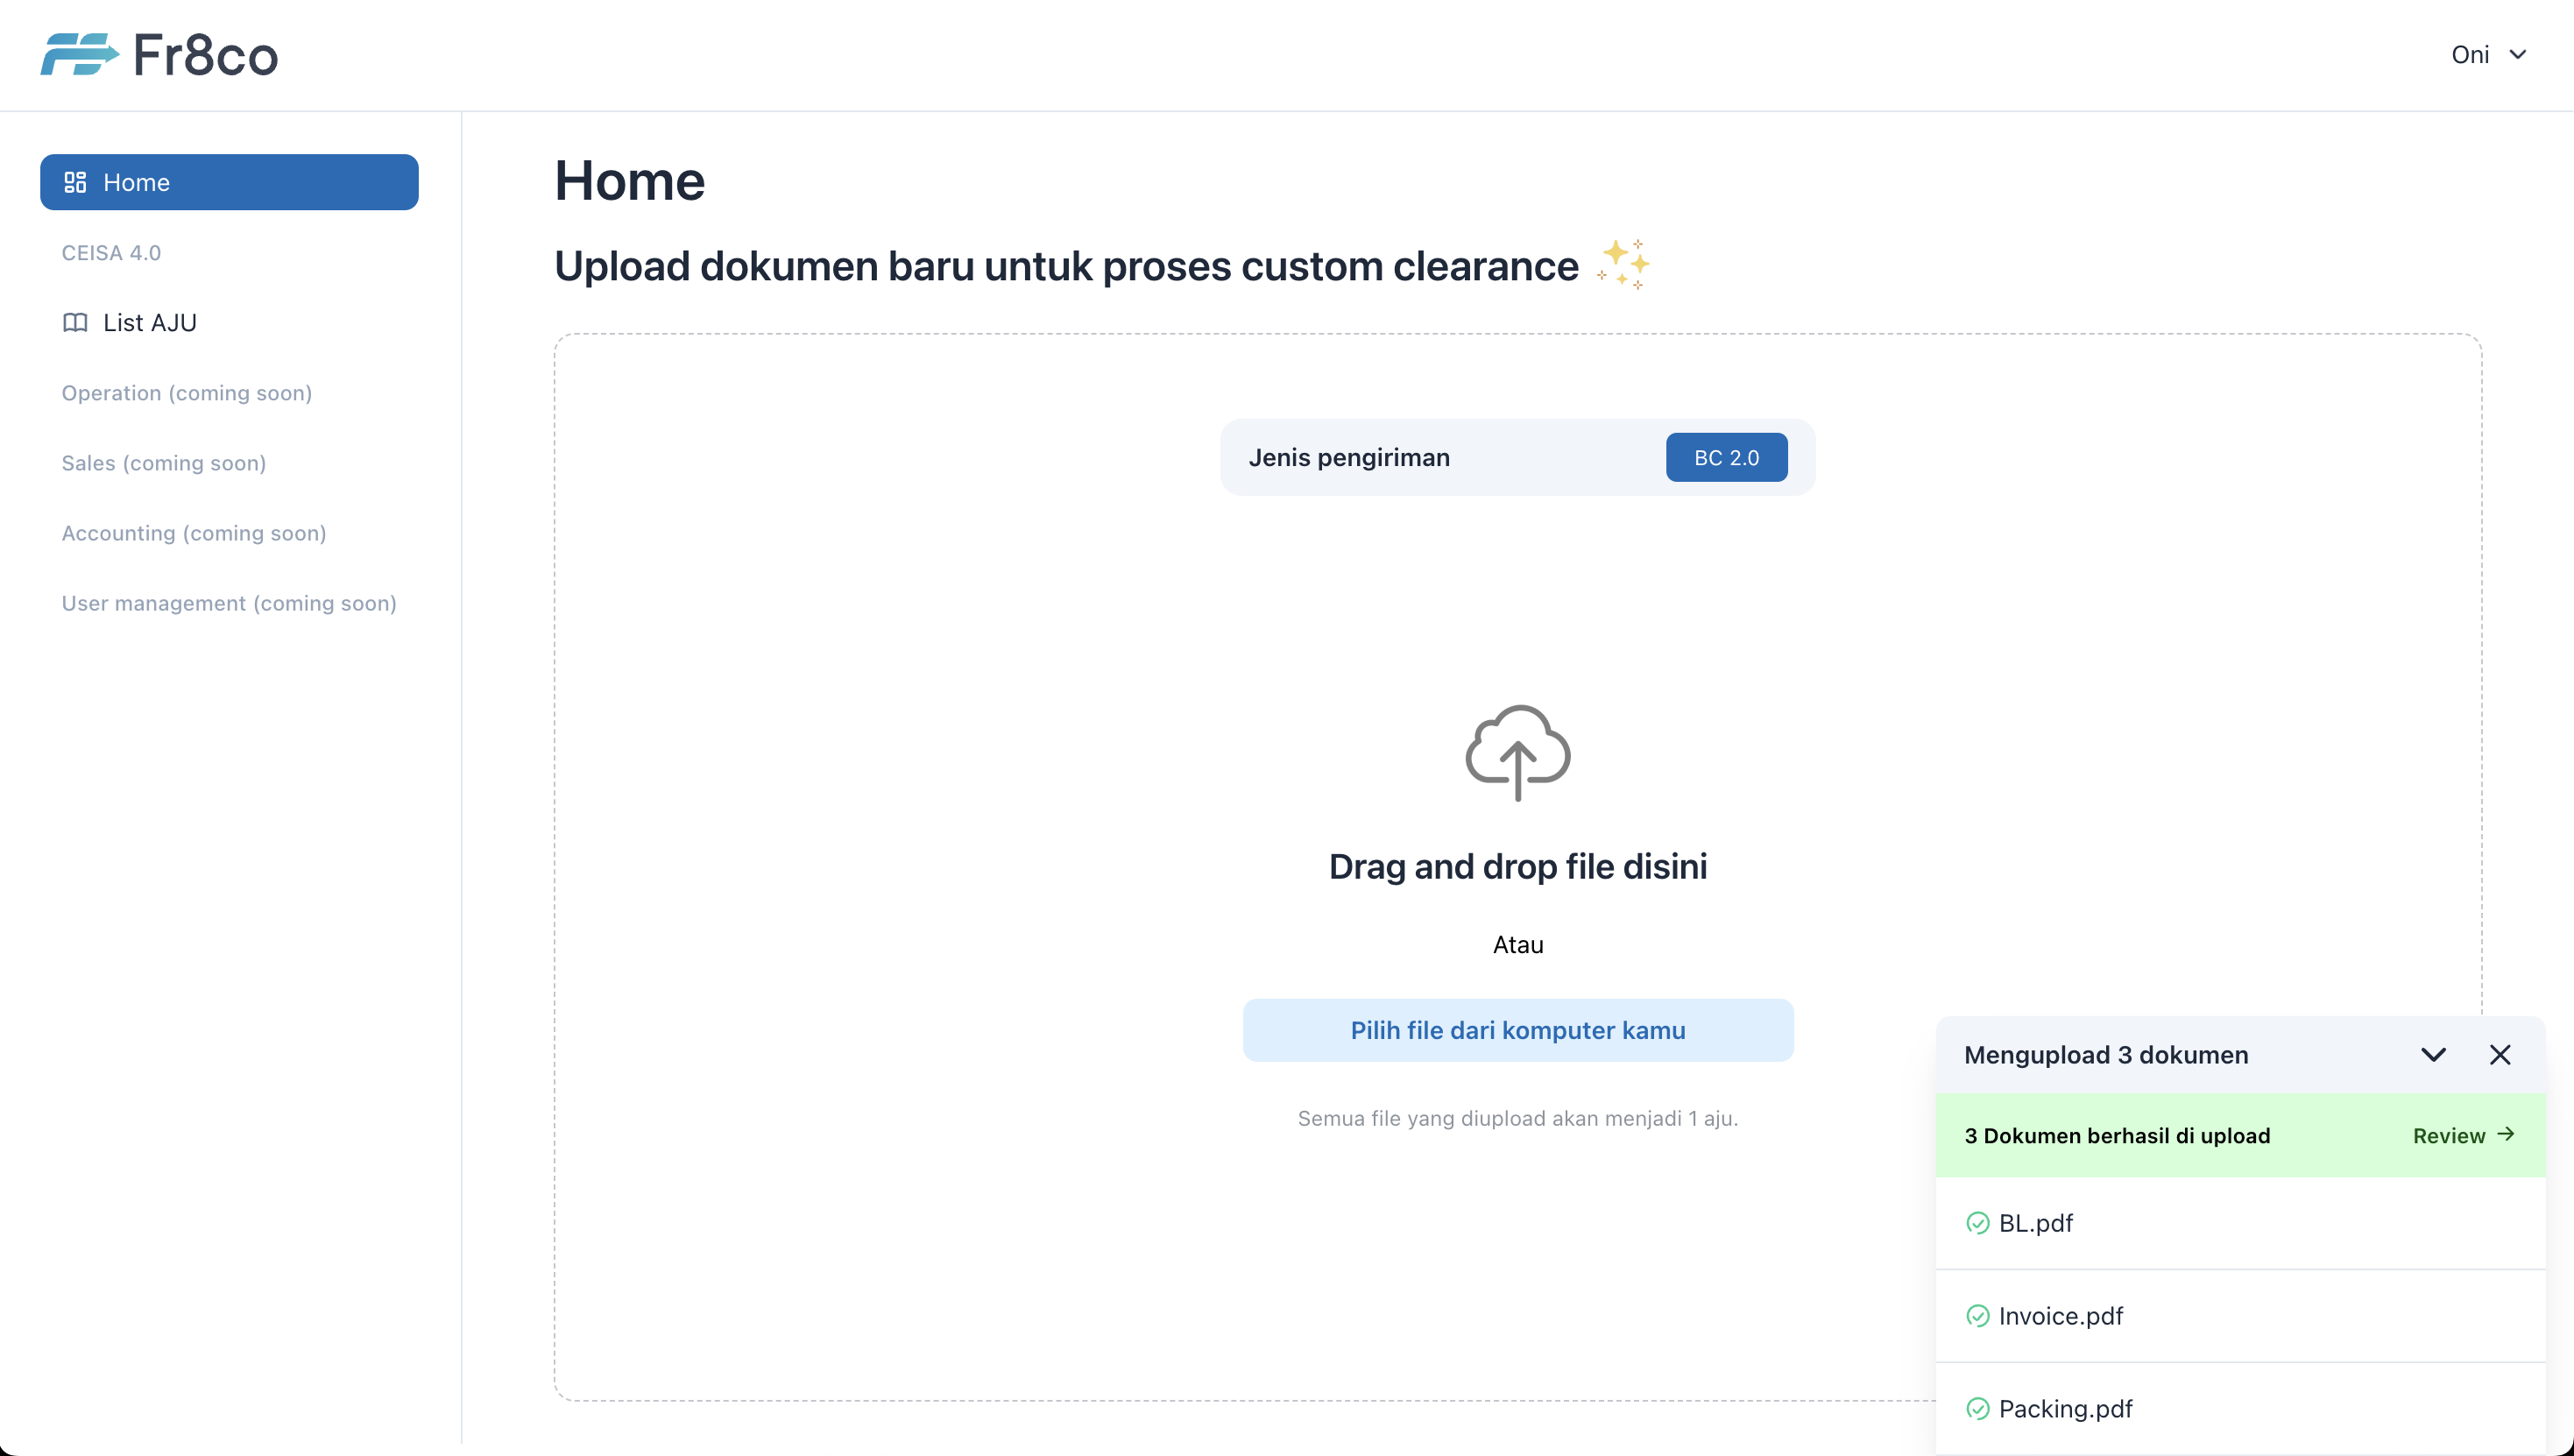
Task: Click the List AJU book icon
Action: [75, 322]
